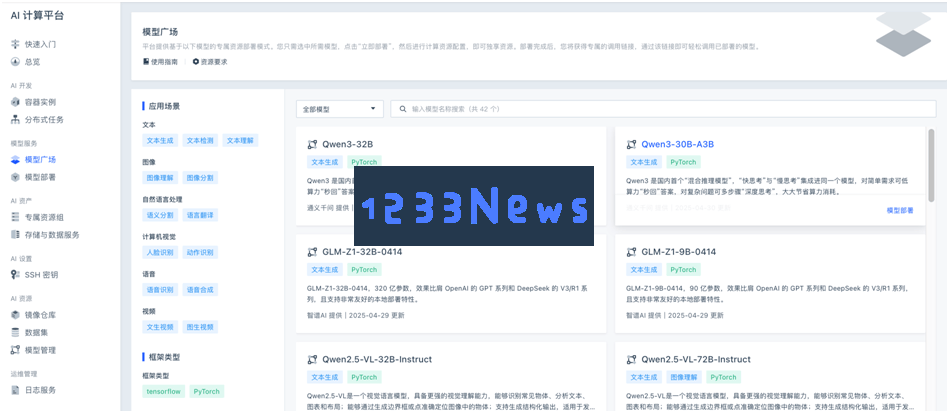This screenshot has width=949, height=413.
Task: Open the Qwen3-32B model title
Action: point(347,144)
